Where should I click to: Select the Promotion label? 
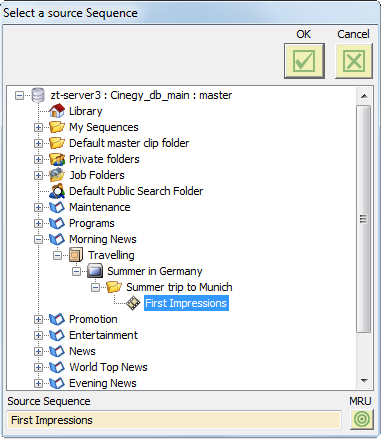93,319
